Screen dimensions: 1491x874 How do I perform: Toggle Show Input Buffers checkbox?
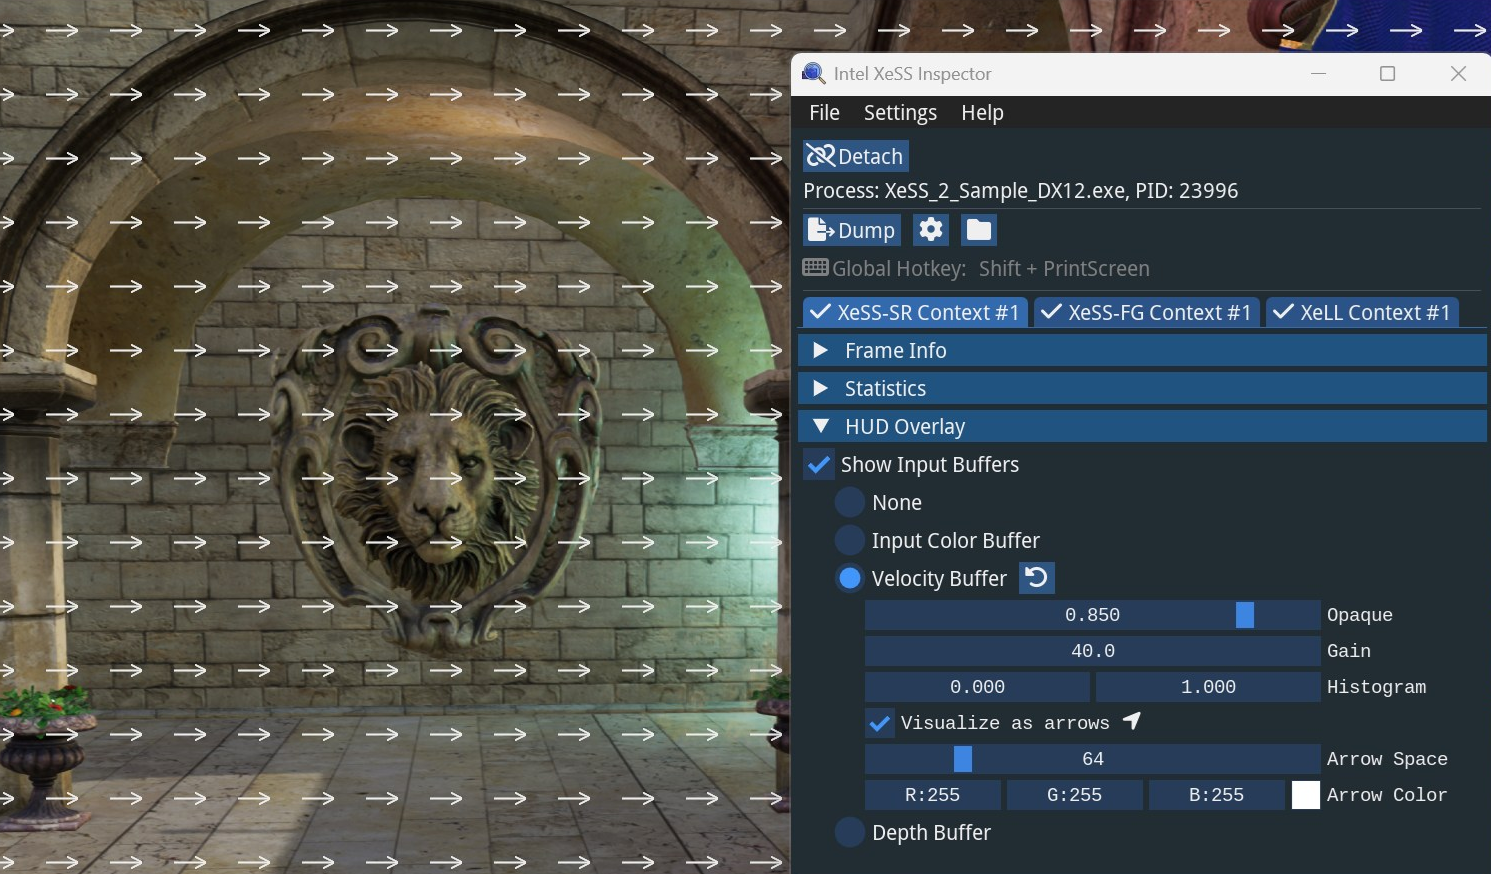819,464
